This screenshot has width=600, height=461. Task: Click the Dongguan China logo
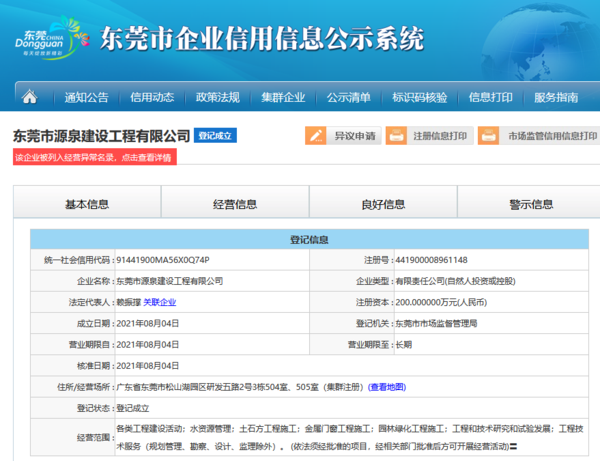click(52, 38)
